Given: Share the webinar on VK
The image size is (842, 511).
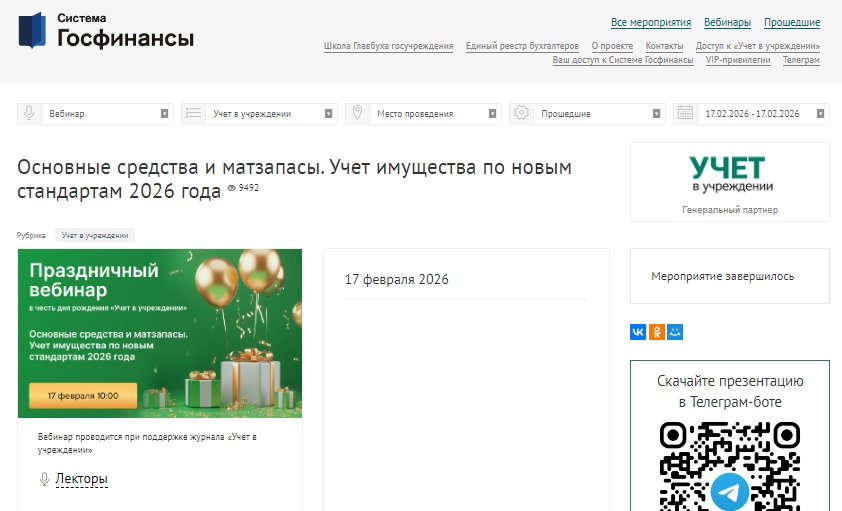Looking at the screenshot, I should [x=638, y=332].
